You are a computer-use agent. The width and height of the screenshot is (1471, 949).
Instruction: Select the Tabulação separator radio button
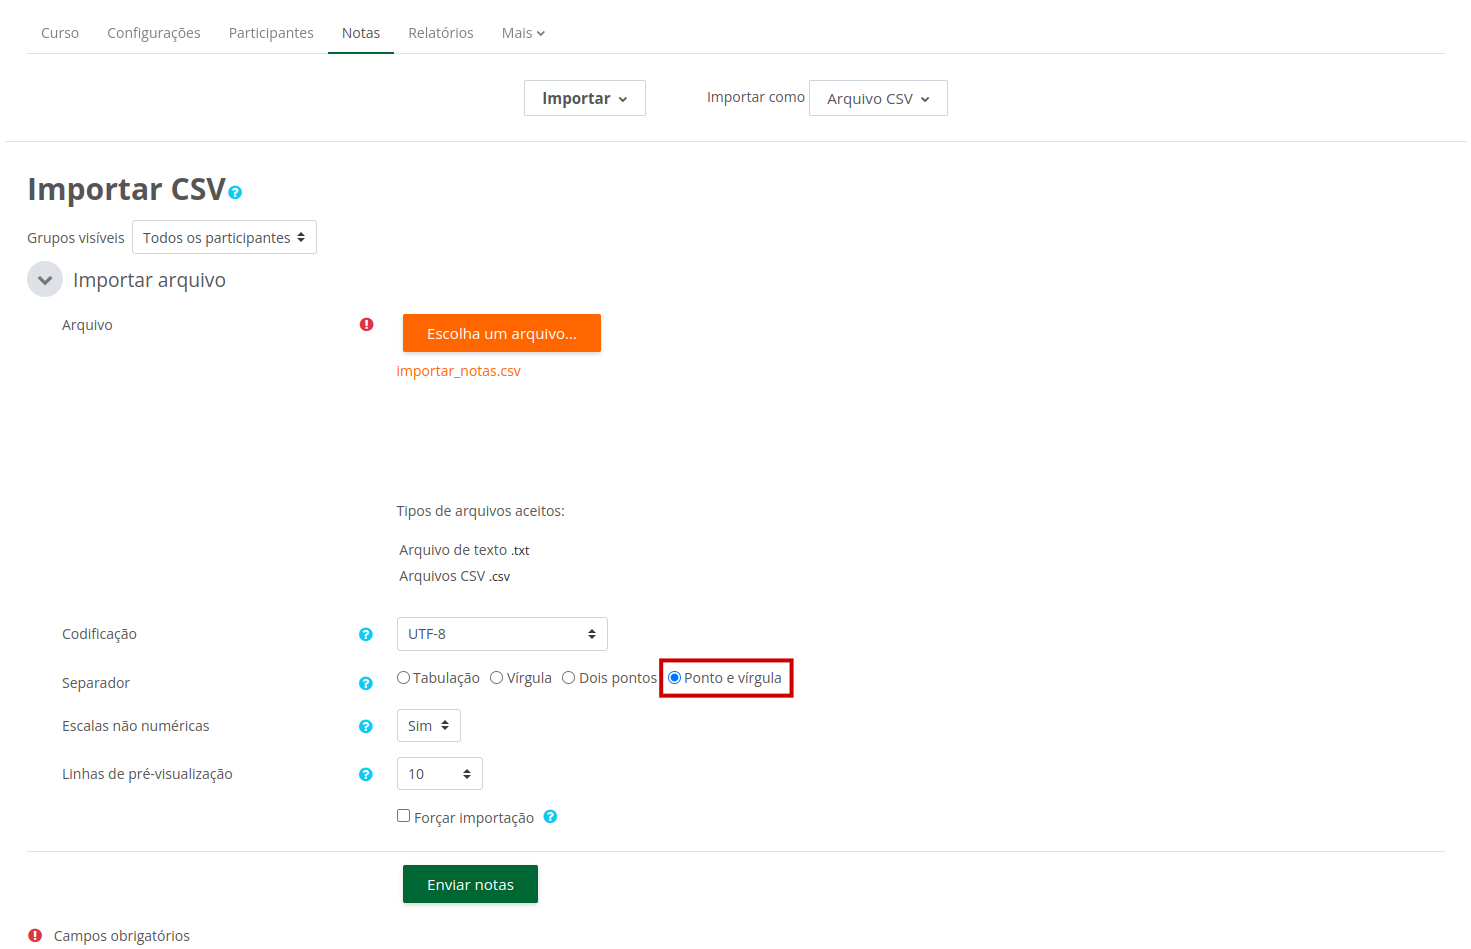tap(404, 677)
